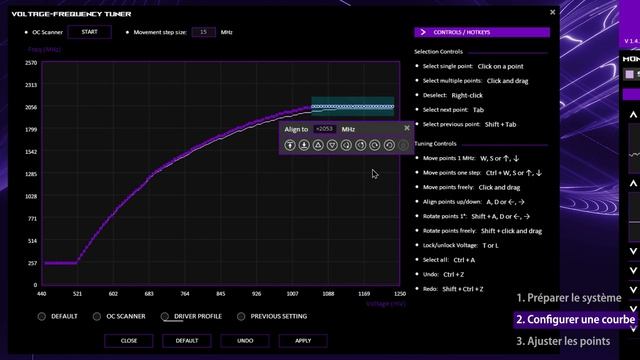
Task: Click 'Move points one step' hotkey line
Action: point(482,173)
